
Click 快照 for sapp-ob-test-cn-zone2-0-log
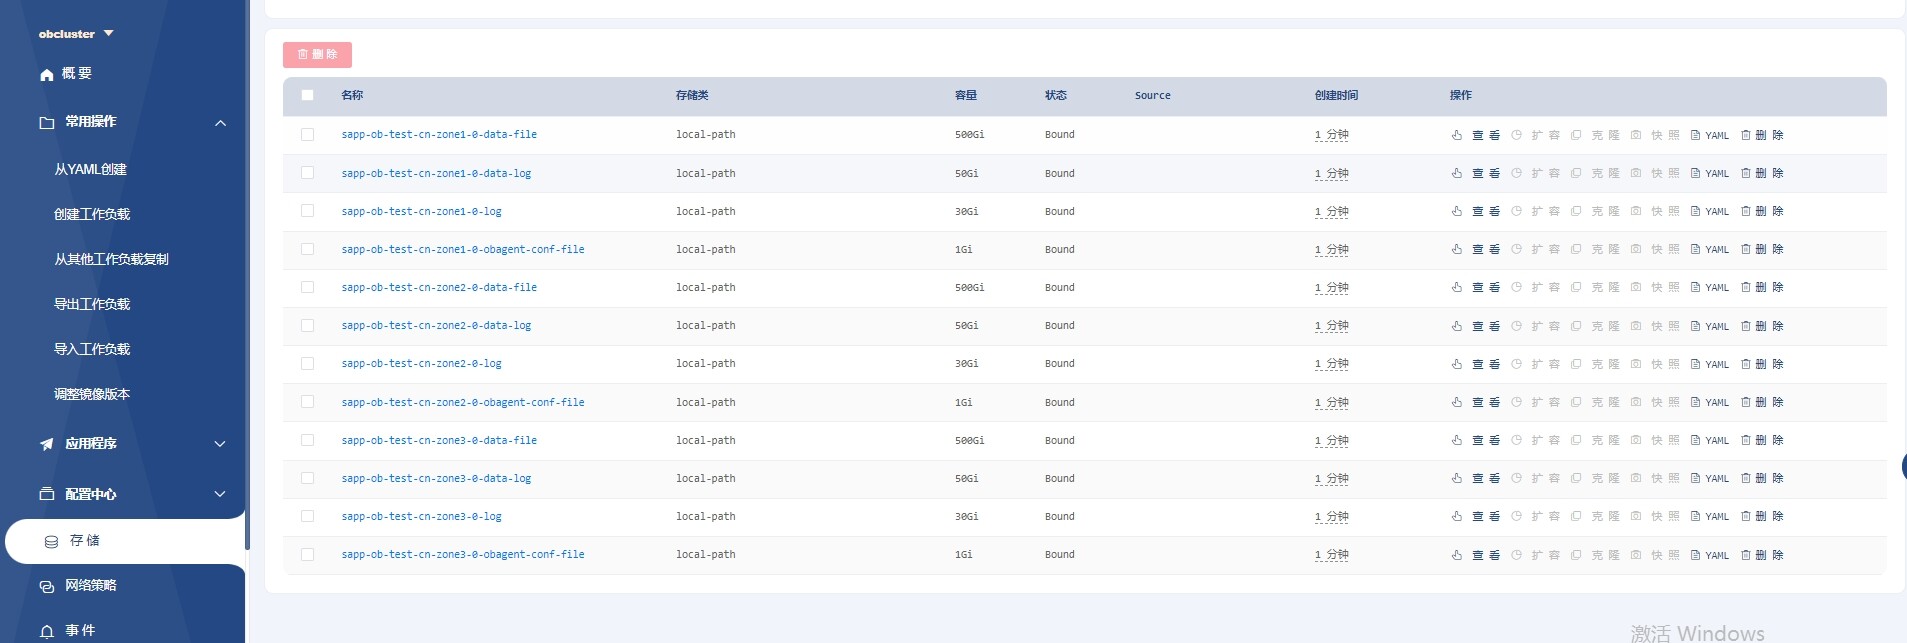click(x=1655, y=364)
